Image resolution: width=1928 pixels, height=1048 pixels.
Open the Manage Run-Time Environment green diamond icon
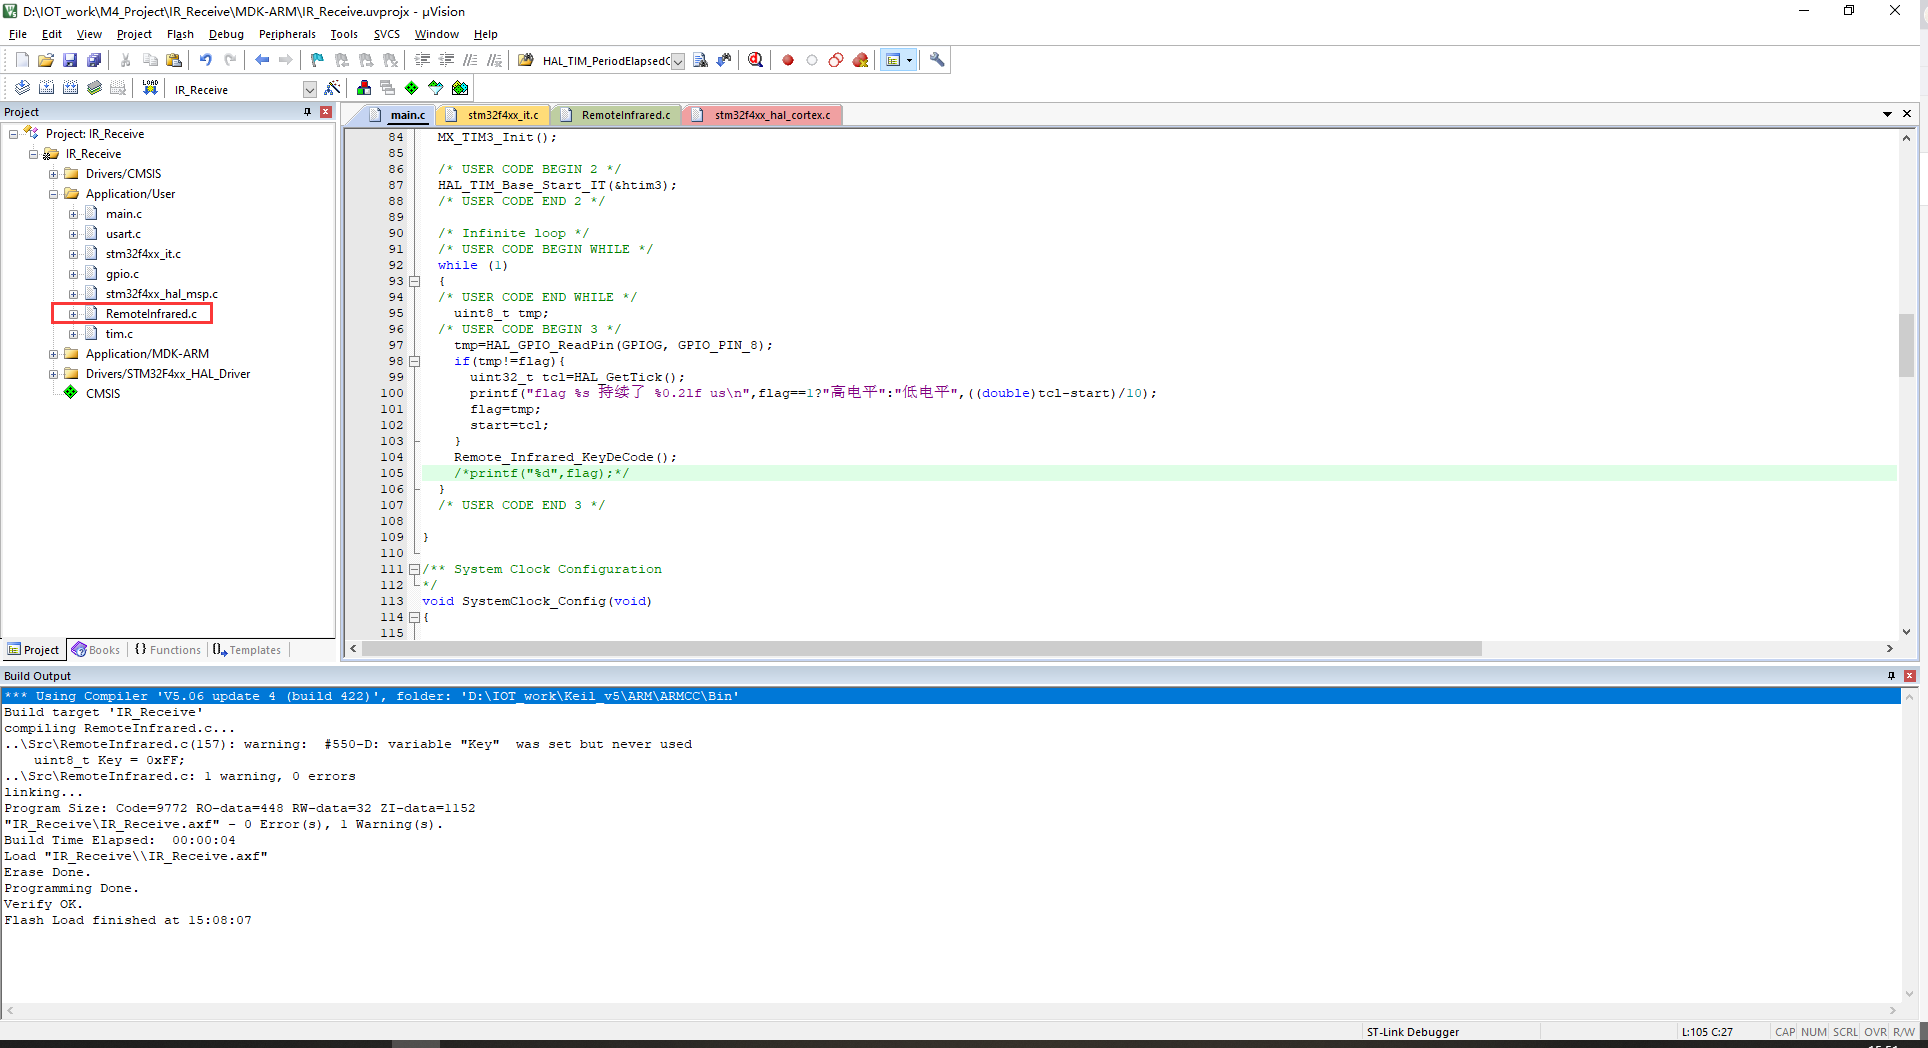click(412, 88)
